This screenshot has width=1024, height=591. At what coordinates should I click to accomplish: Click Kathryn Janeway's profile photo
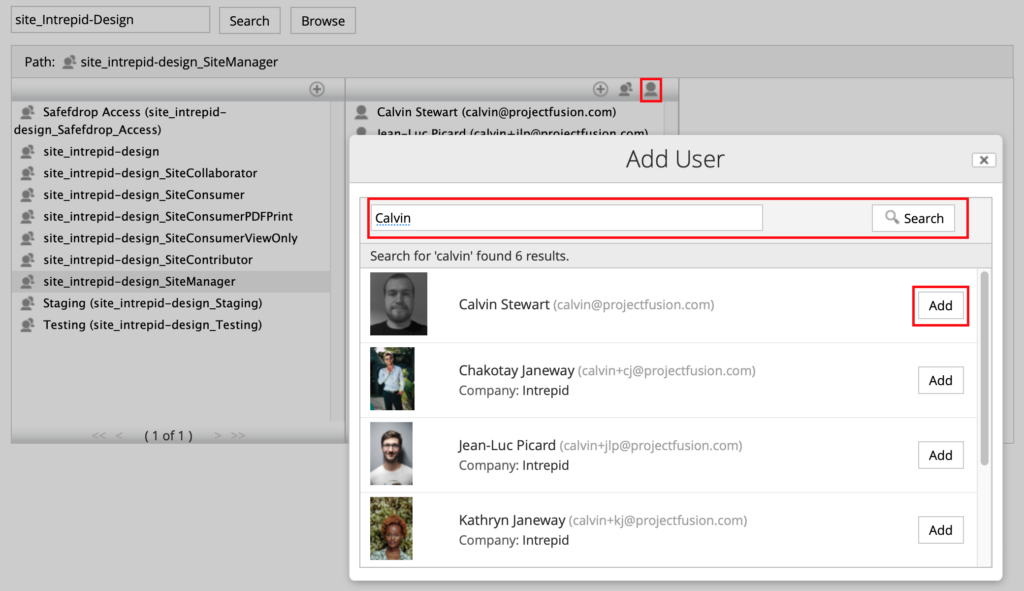392,530
